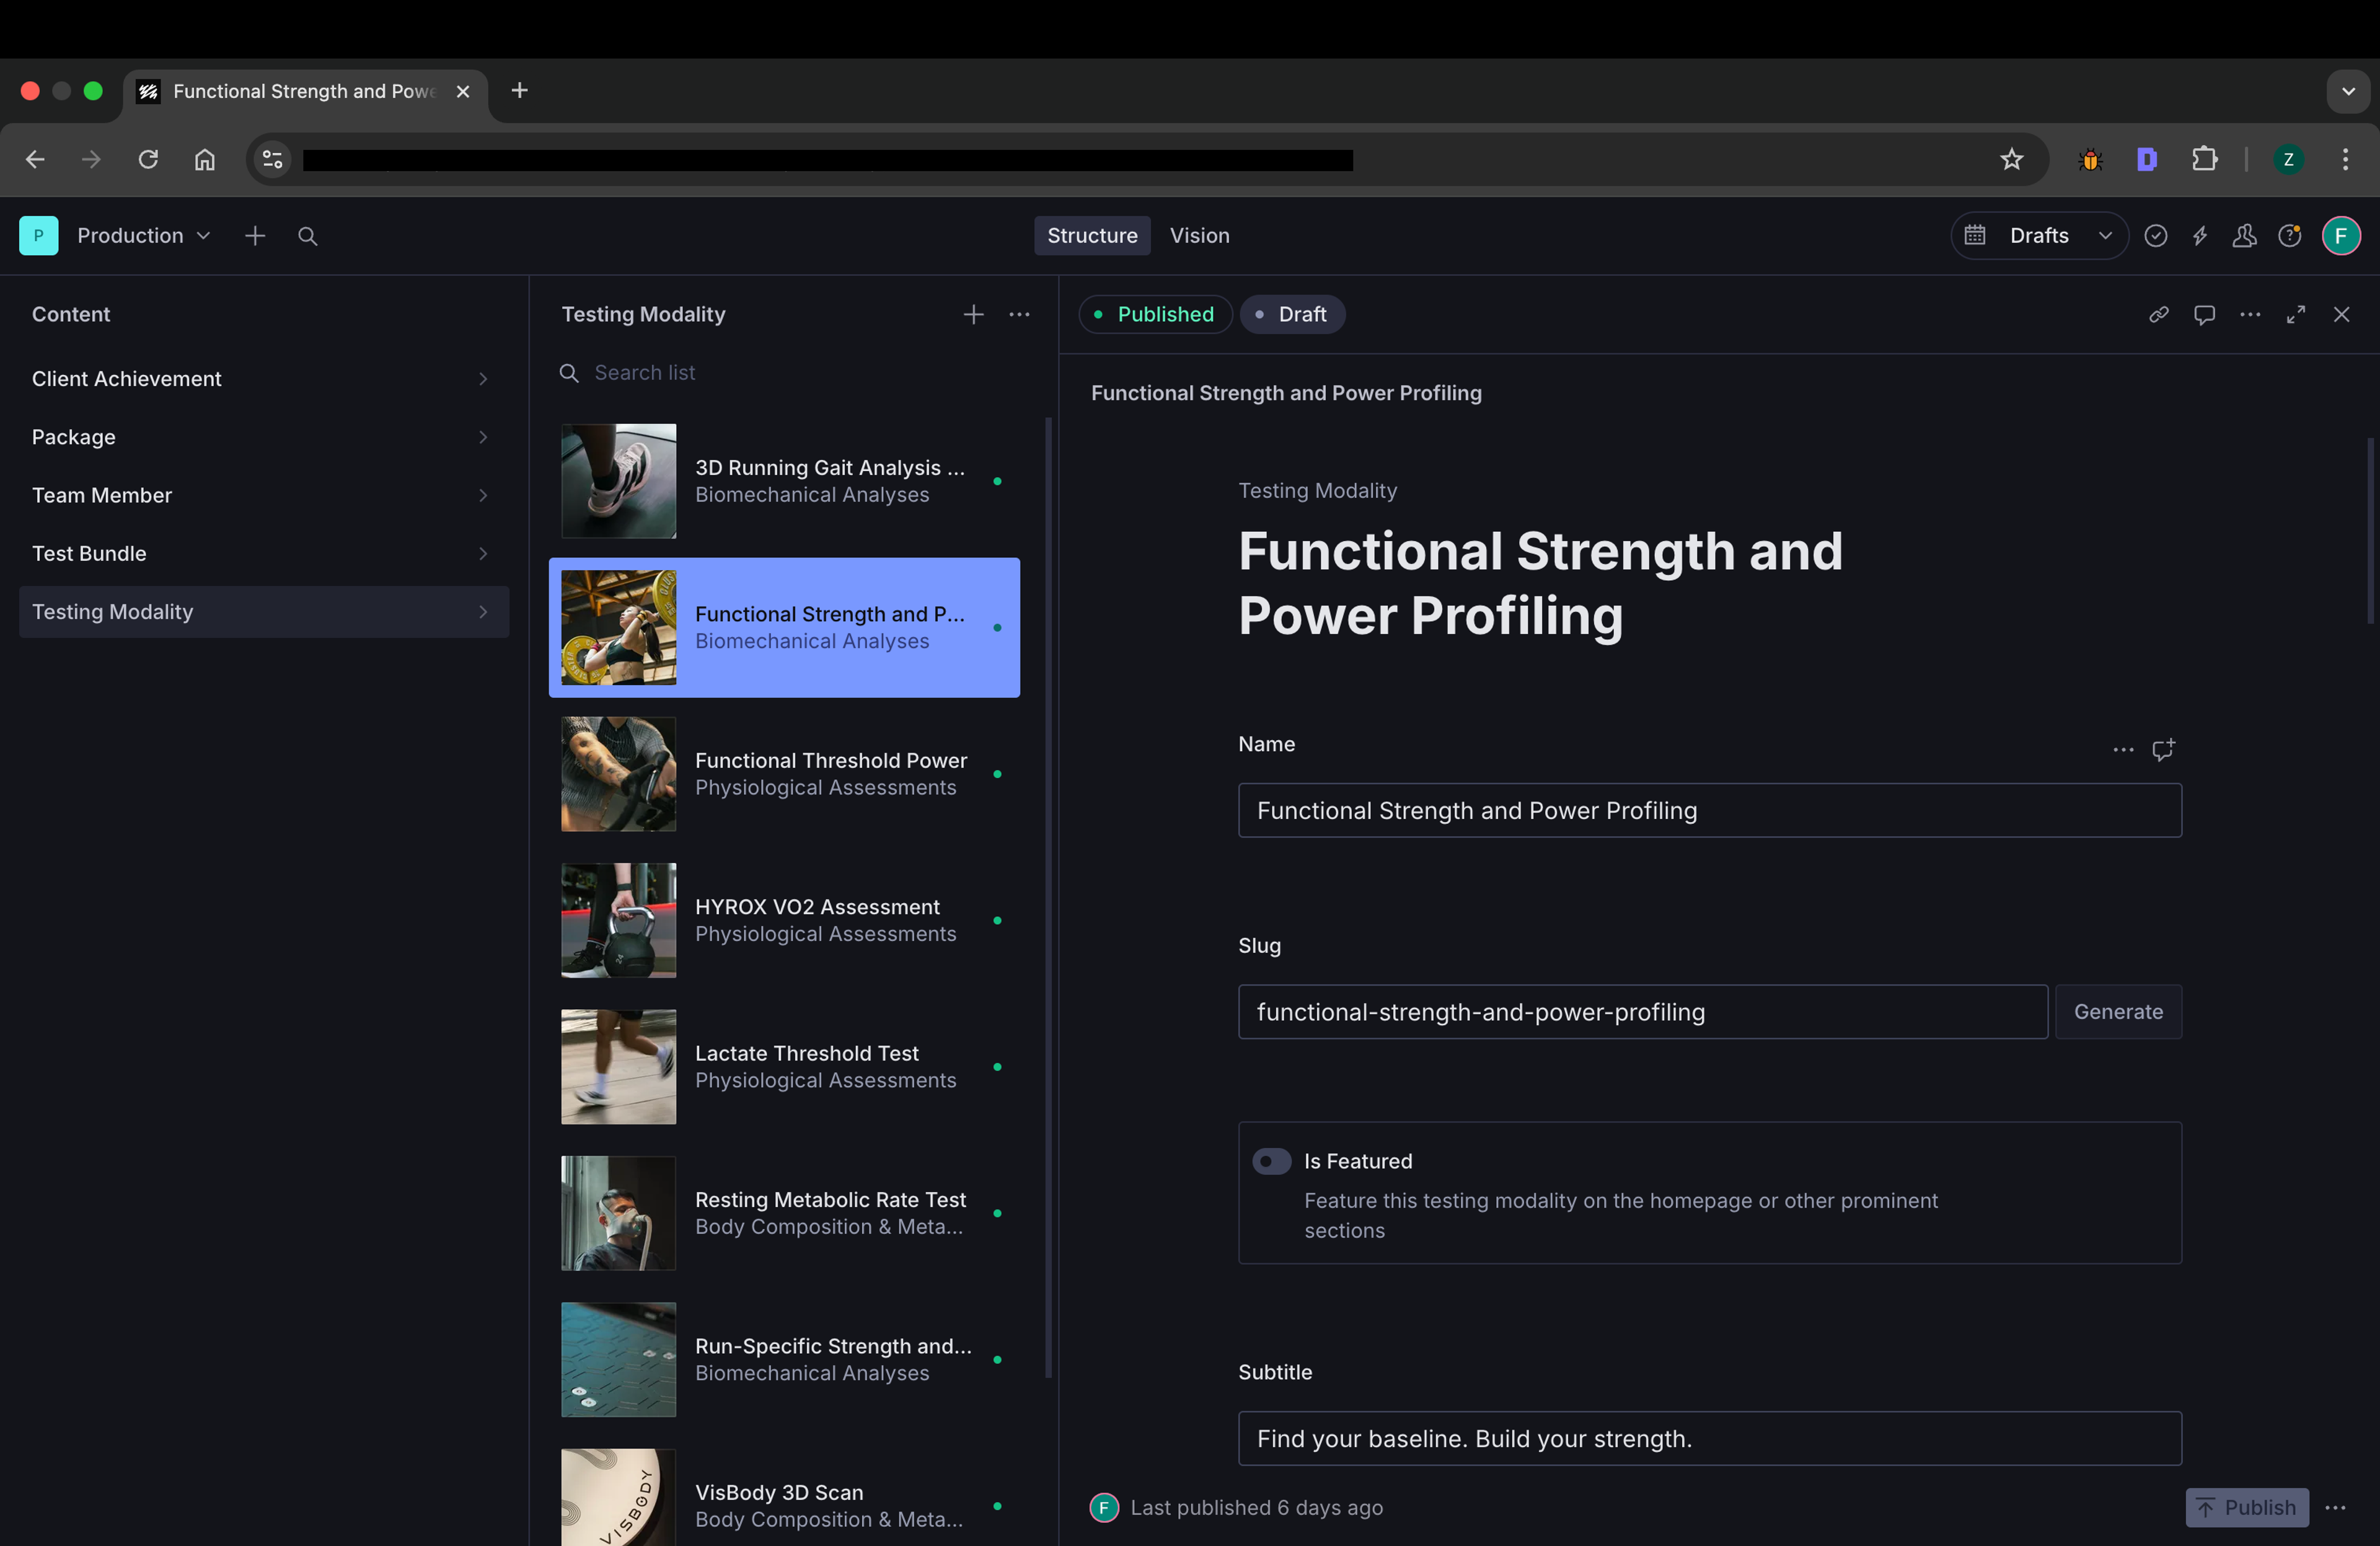Viewport: 2380px width, 1546px height.
Task: Click the browser bookmark star icon
Action: pos(2011,160)
